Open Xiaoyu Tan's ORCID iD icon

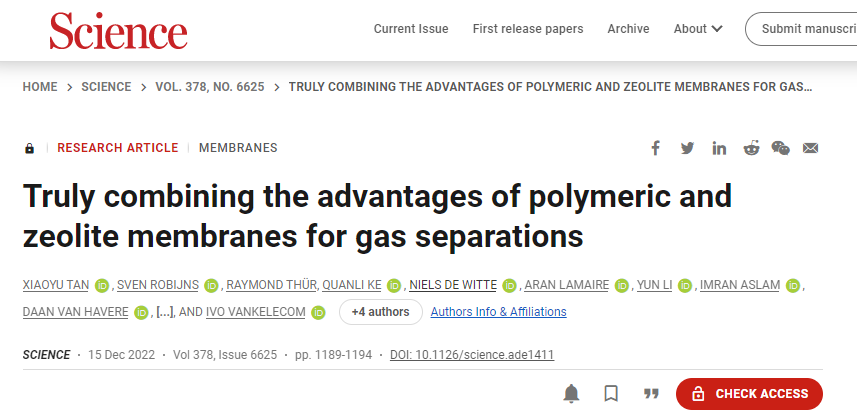(102, 285)
